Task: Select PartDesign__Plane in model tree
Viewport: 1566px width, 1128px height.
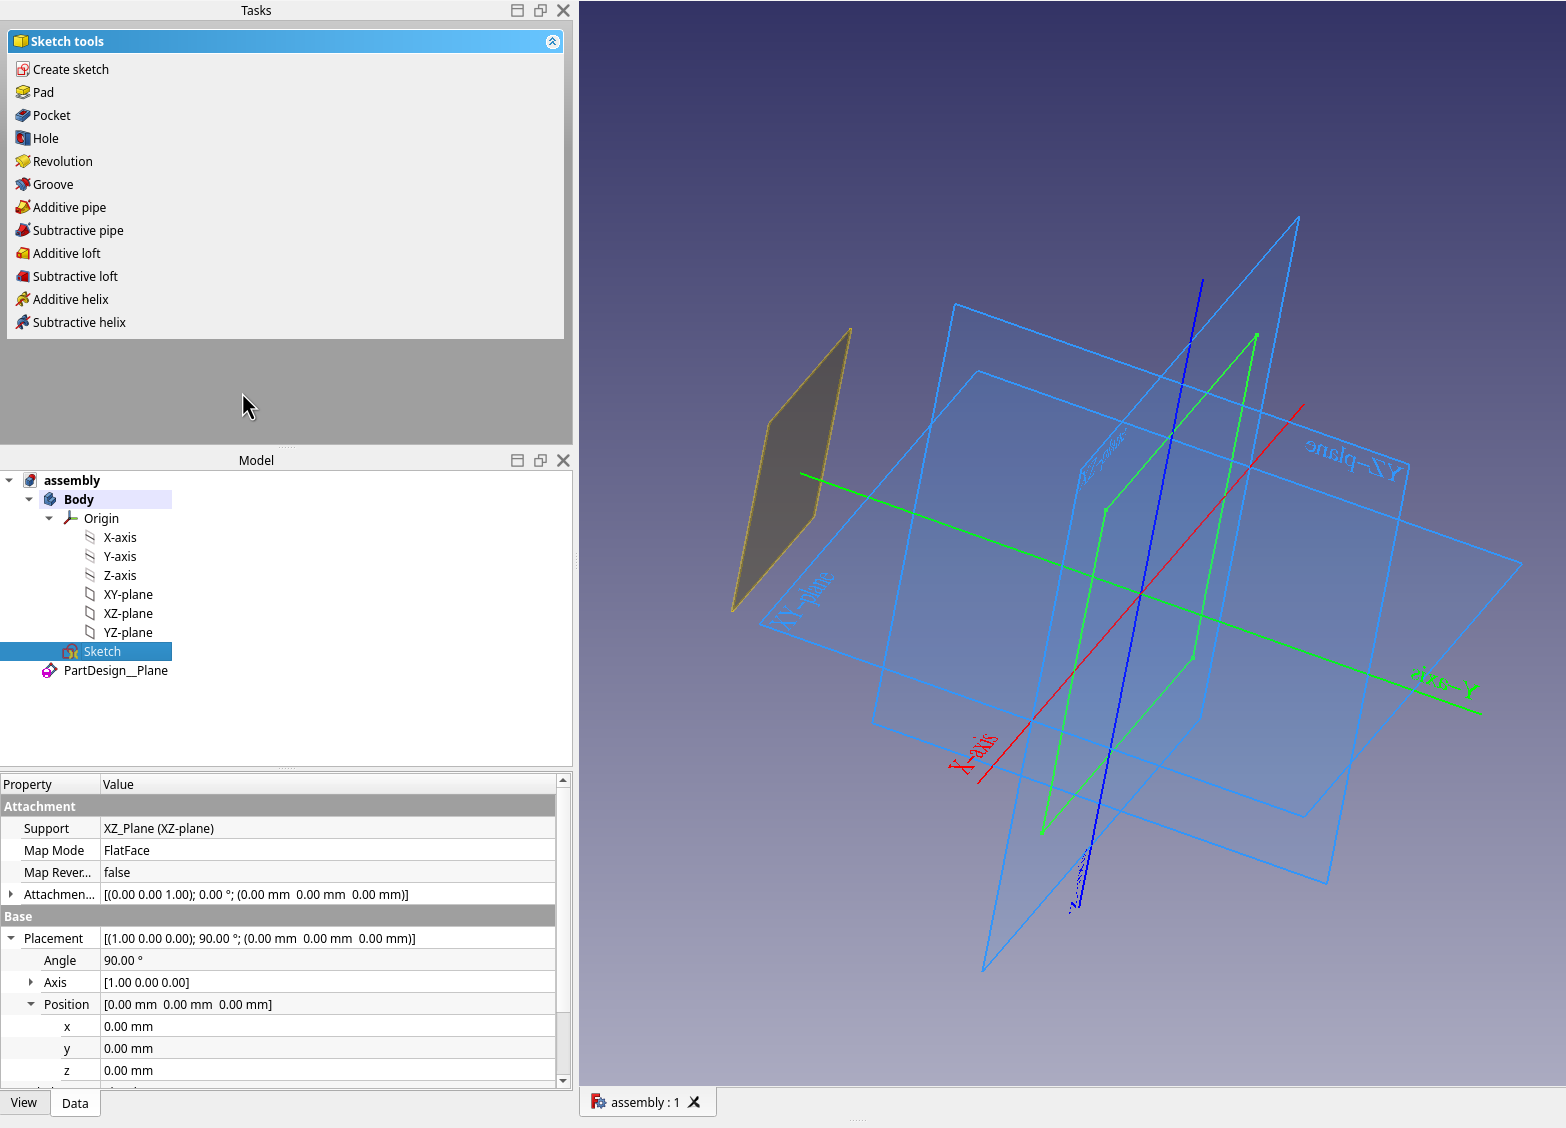Action: point(116,670)
